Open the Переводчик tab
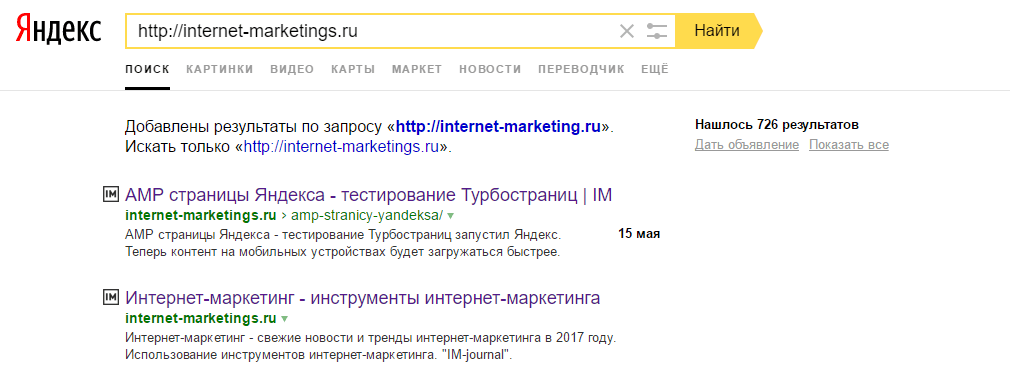1010x373 pixels. click(x=582, y=70)
